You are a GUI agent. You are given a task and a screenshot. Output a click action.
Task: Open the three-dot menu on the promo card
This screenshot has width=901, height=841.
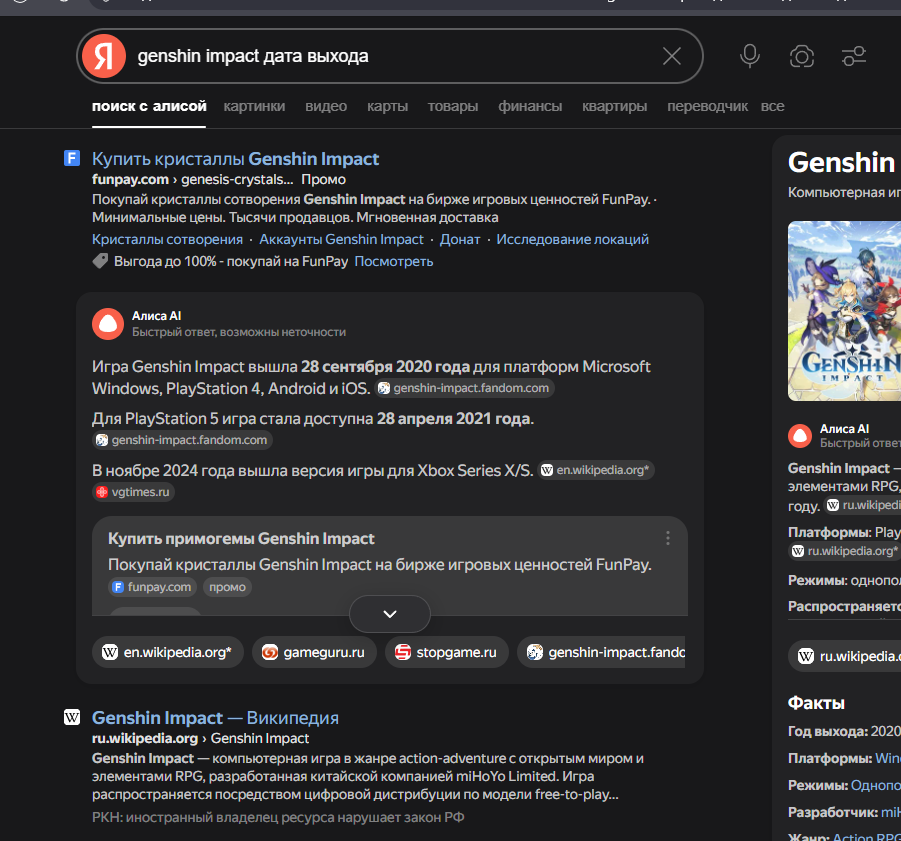tap(668, 538)
